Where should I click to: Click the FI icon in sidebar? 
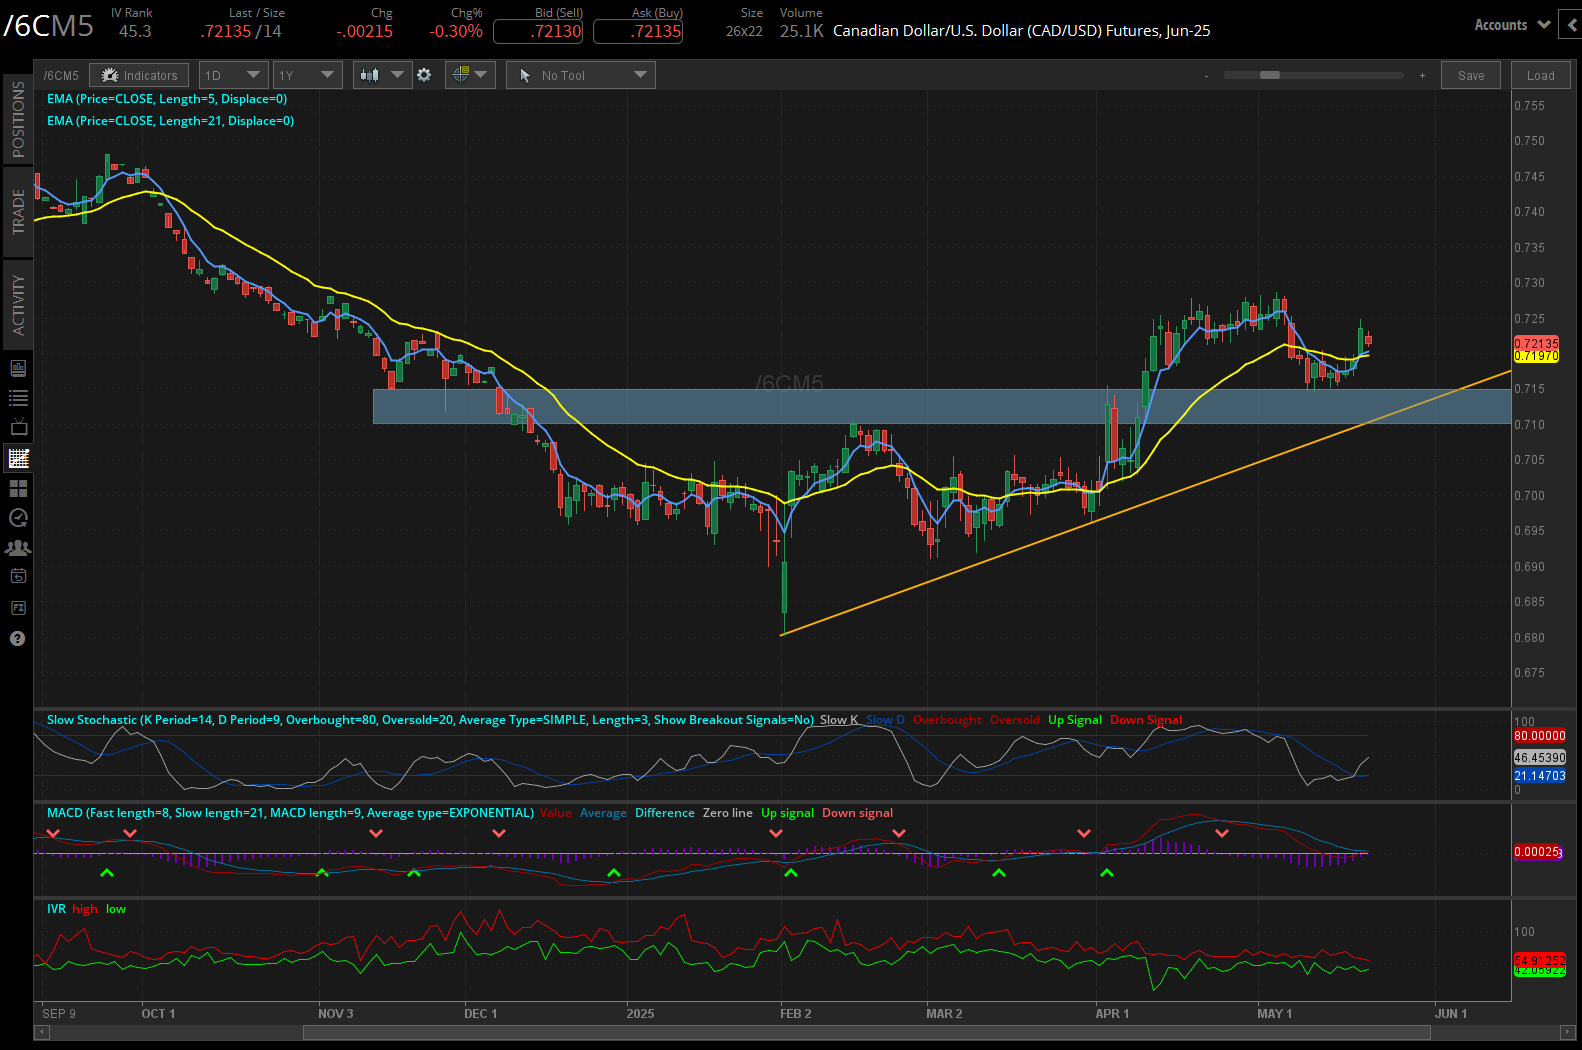point(18,608)
